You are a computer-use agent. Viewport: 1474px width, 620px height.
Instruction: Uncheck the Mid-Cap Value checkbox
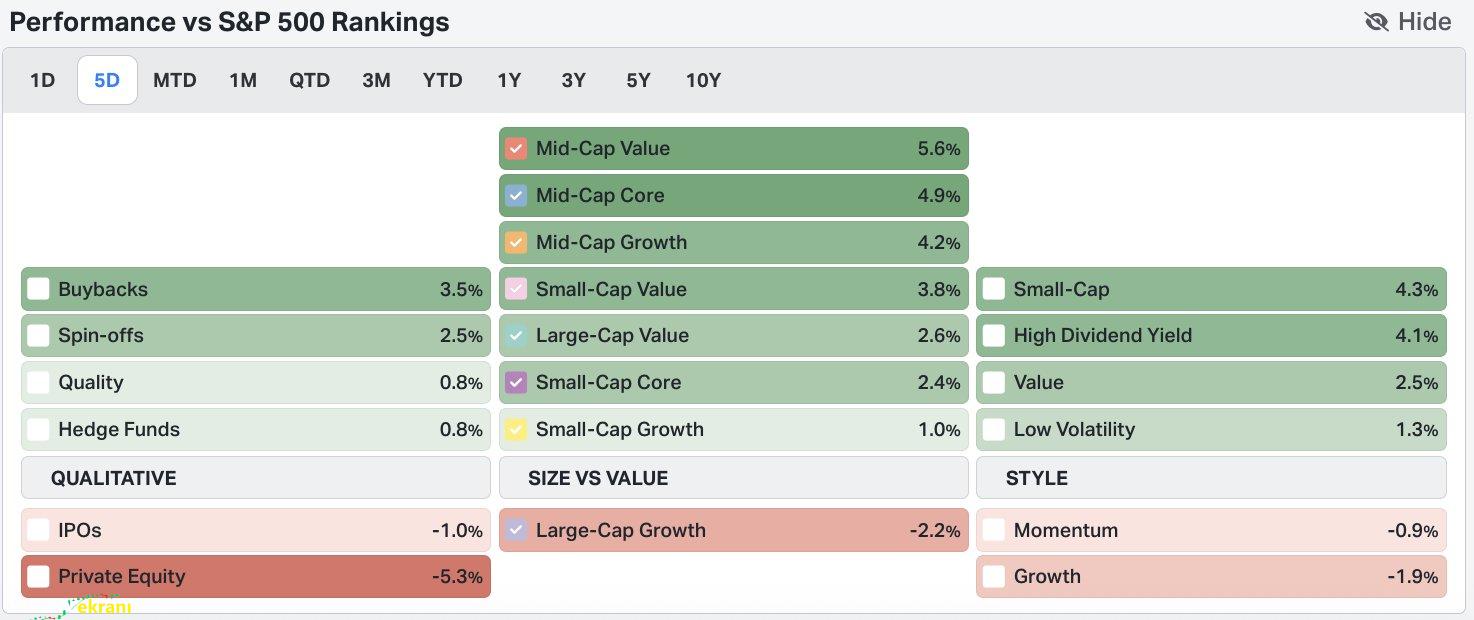pos(516,149)
